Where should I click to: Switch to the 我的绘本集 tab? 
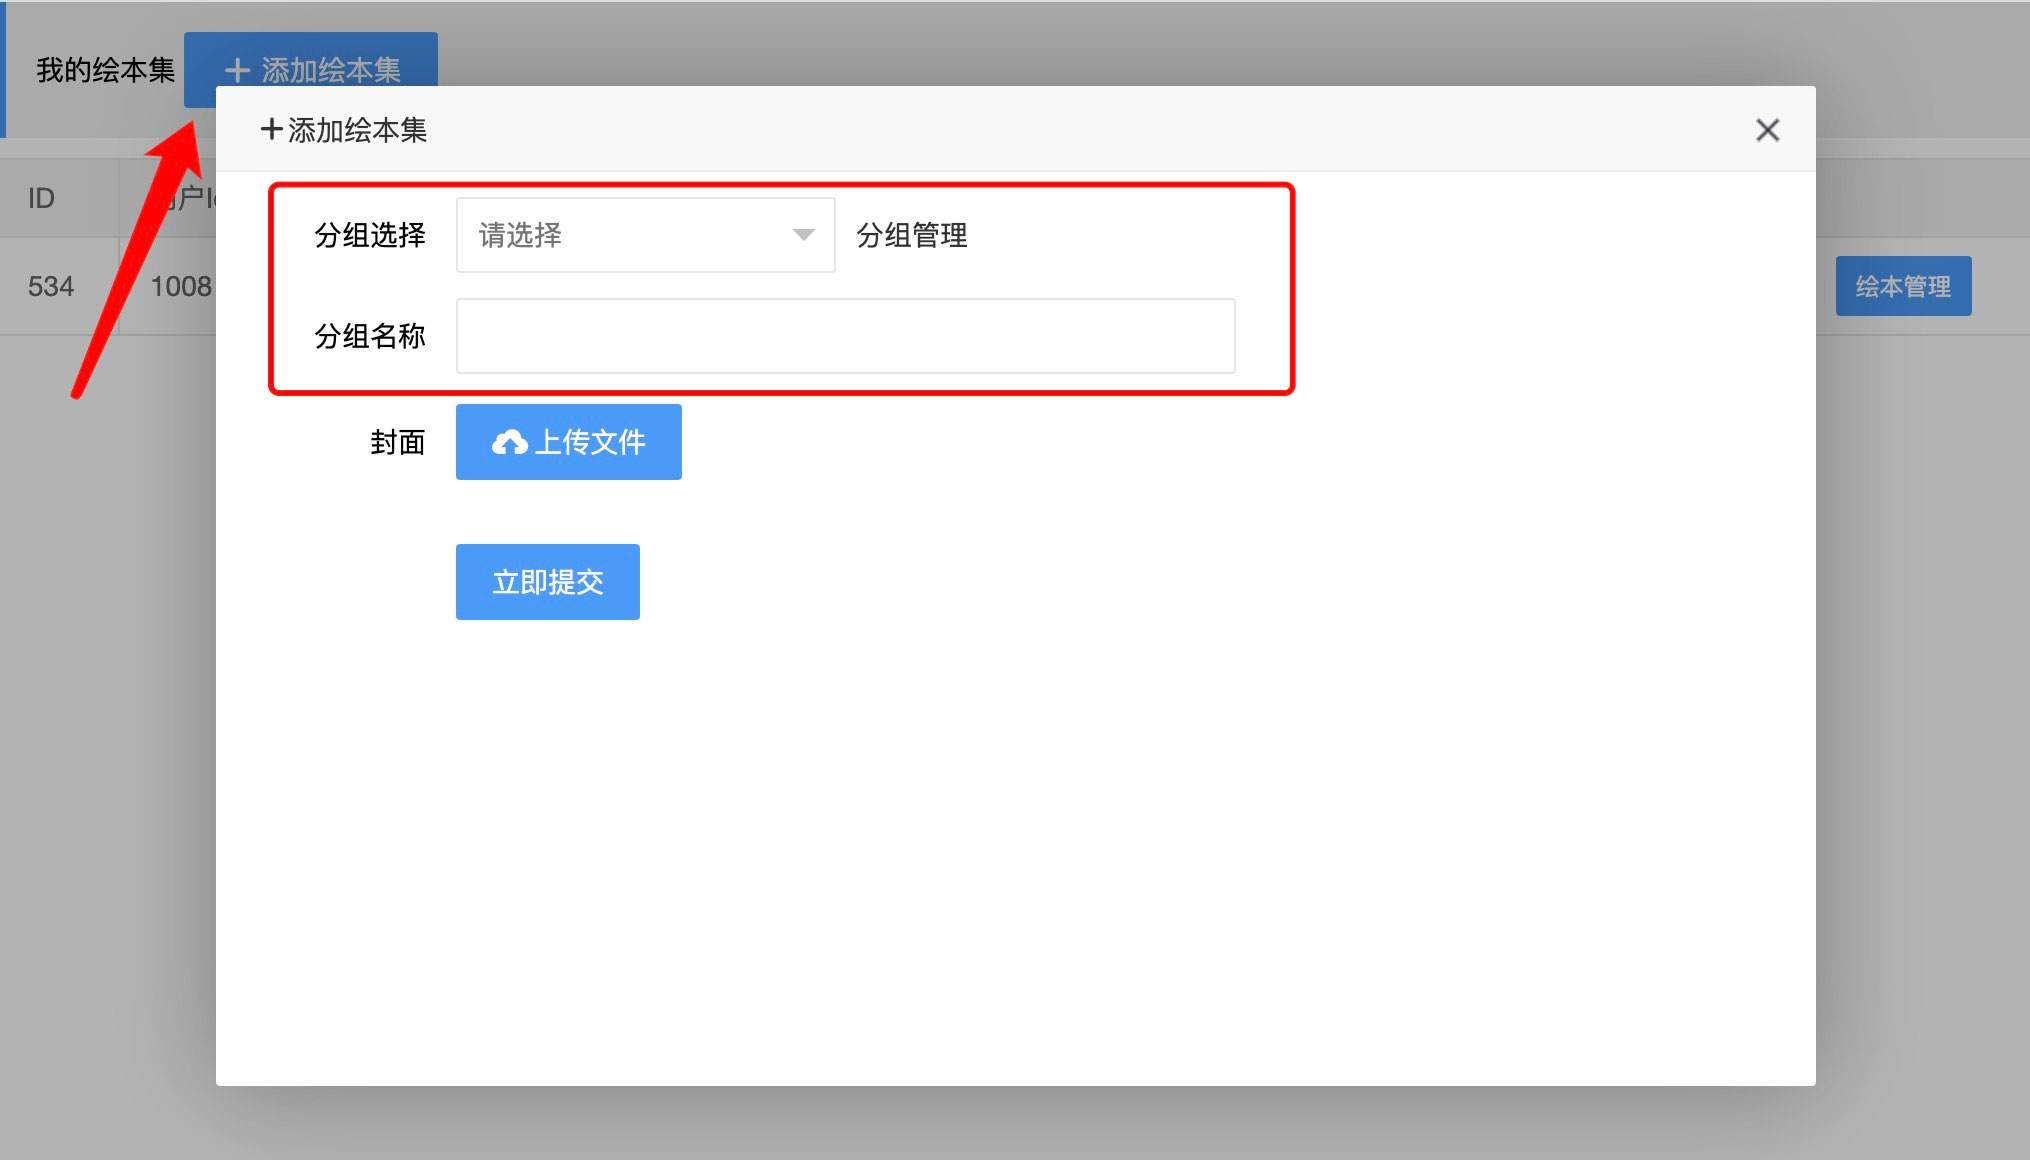(103, 70)
